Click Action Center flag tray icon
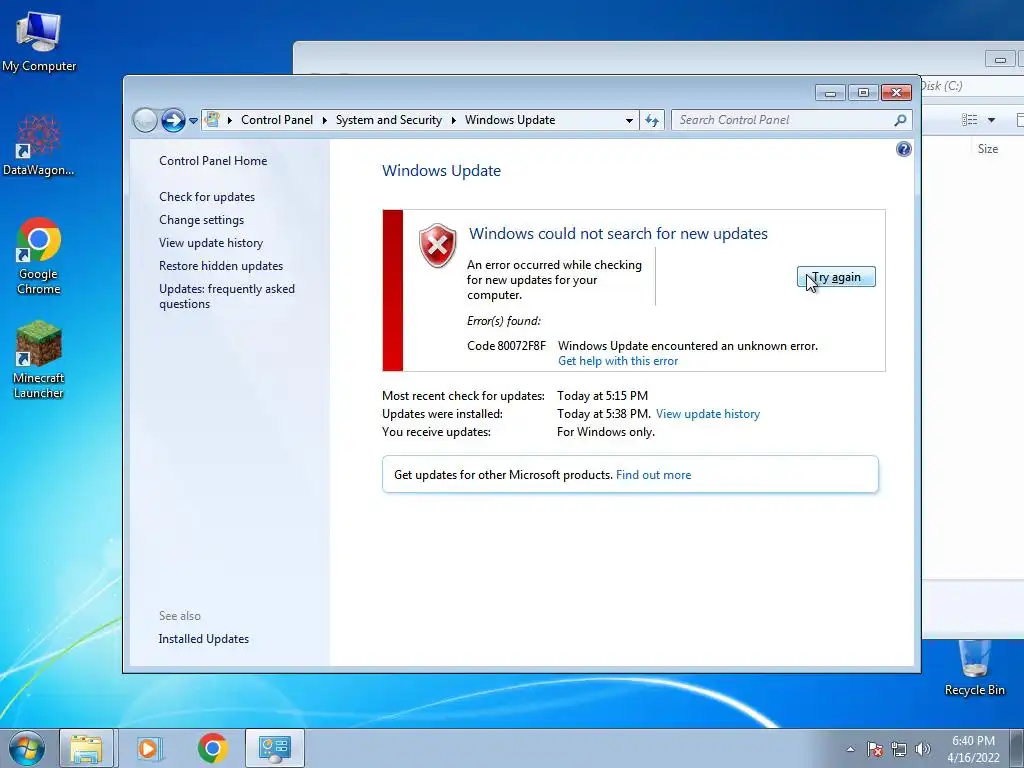 tap(875, 749)
